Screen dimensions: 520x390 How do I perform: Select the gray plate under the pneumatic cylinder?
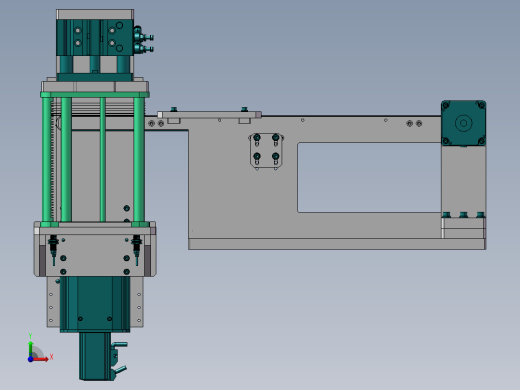tap(95, 87)
